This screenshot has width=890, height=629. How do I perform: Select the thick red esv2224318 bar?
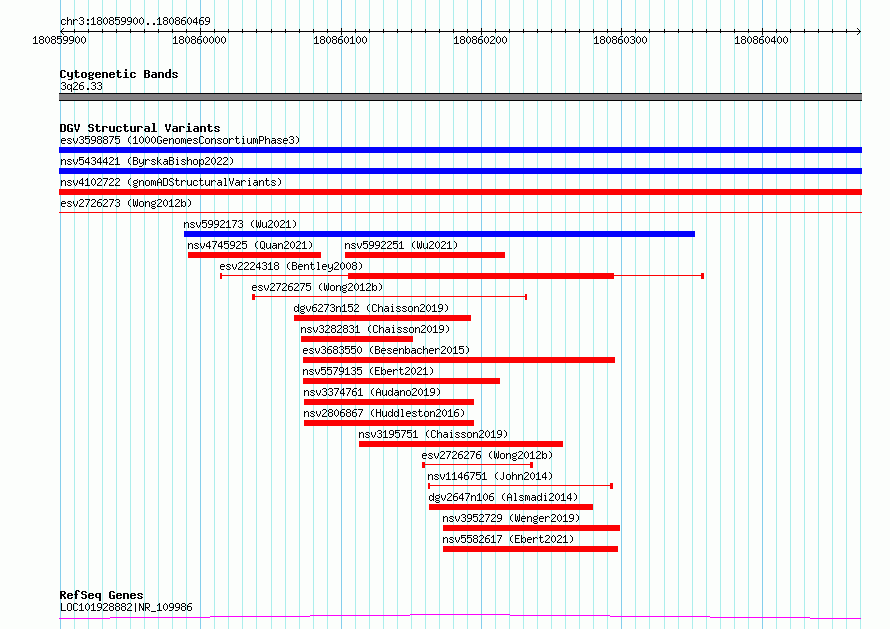point(481,276)
